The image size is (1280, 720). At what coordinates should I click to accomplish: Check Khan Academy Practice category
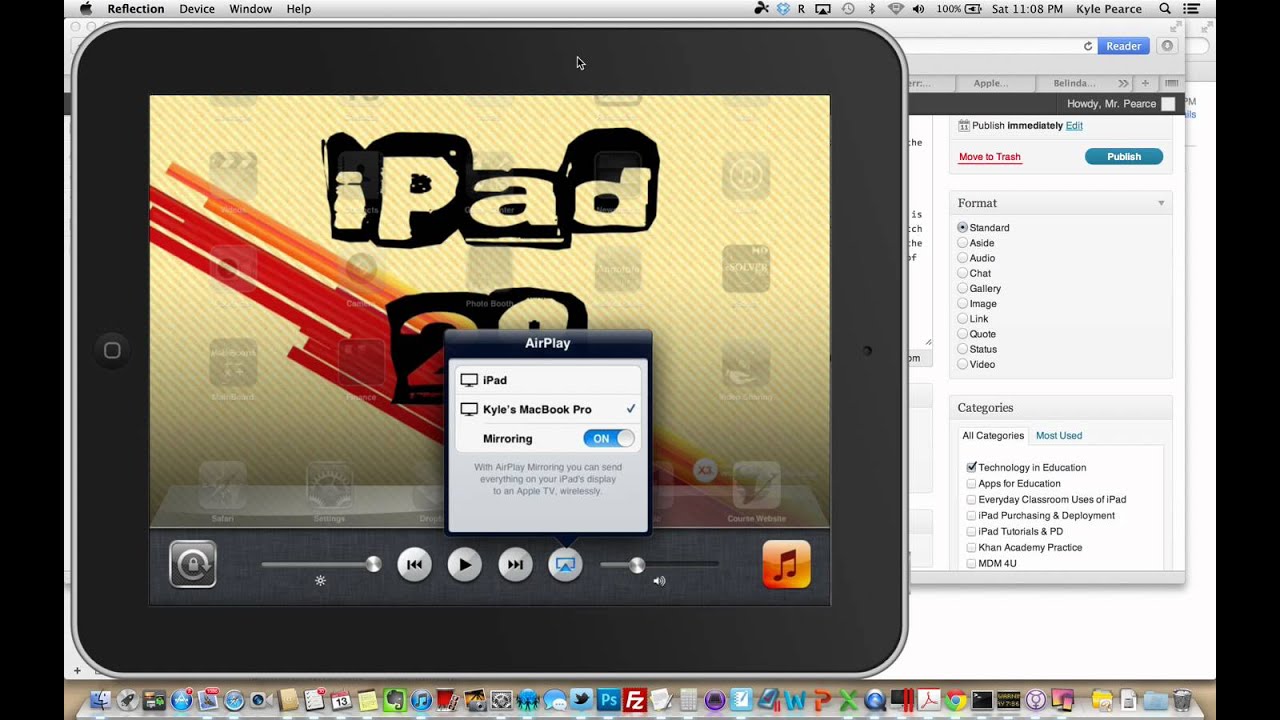click(971, 547)
